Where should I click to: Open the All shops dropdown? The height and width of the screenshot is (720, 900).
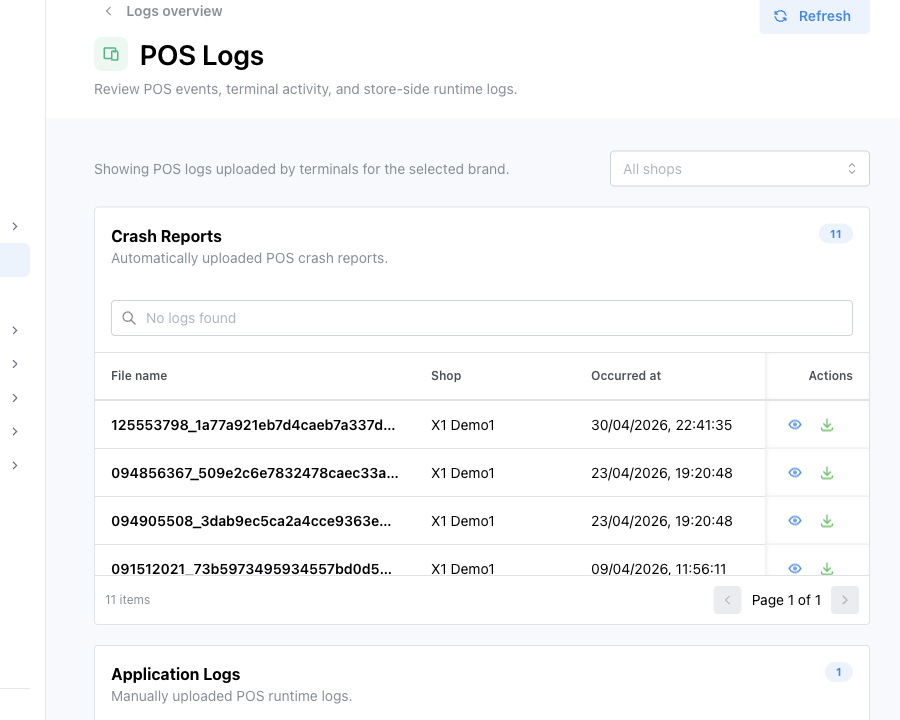(x=739, y=169)
